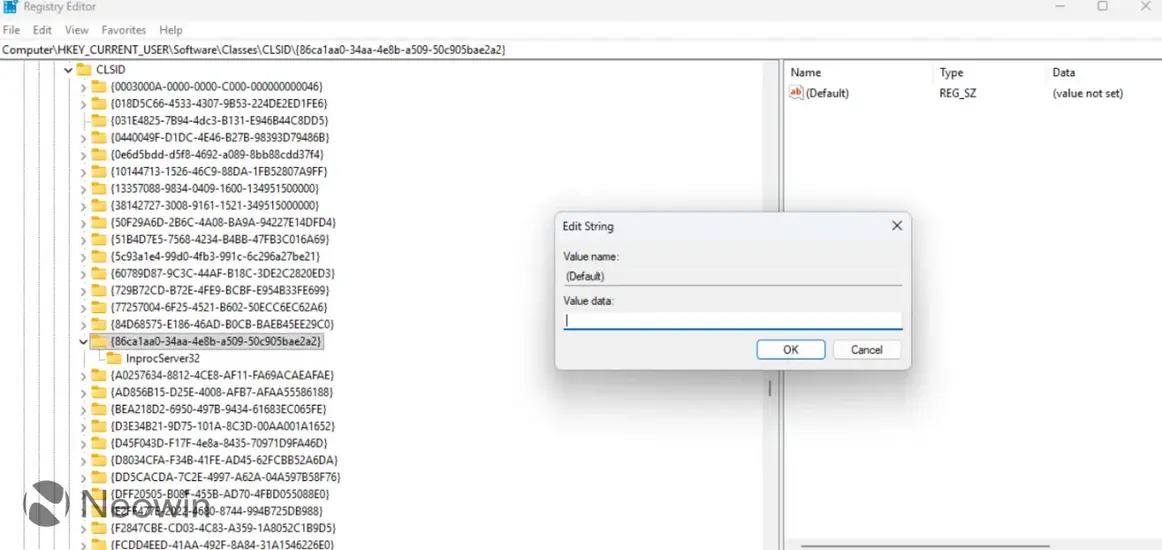Image resolution: width=1162 pixels, height=550 pixels.
Task: Close the Edit String dialog
Action: coord(897,225)
